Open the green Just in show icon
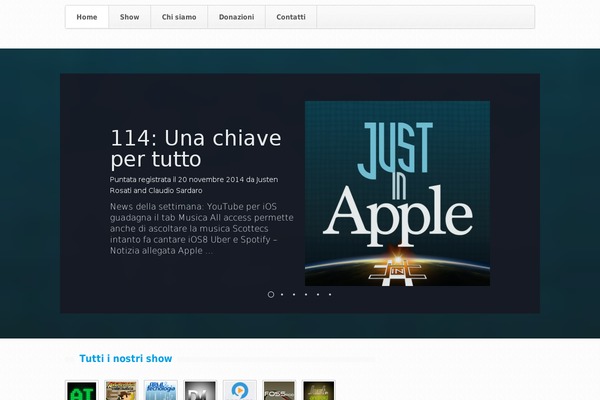The height and width of the screenshot is (400, 600). [x=319, y=390]
